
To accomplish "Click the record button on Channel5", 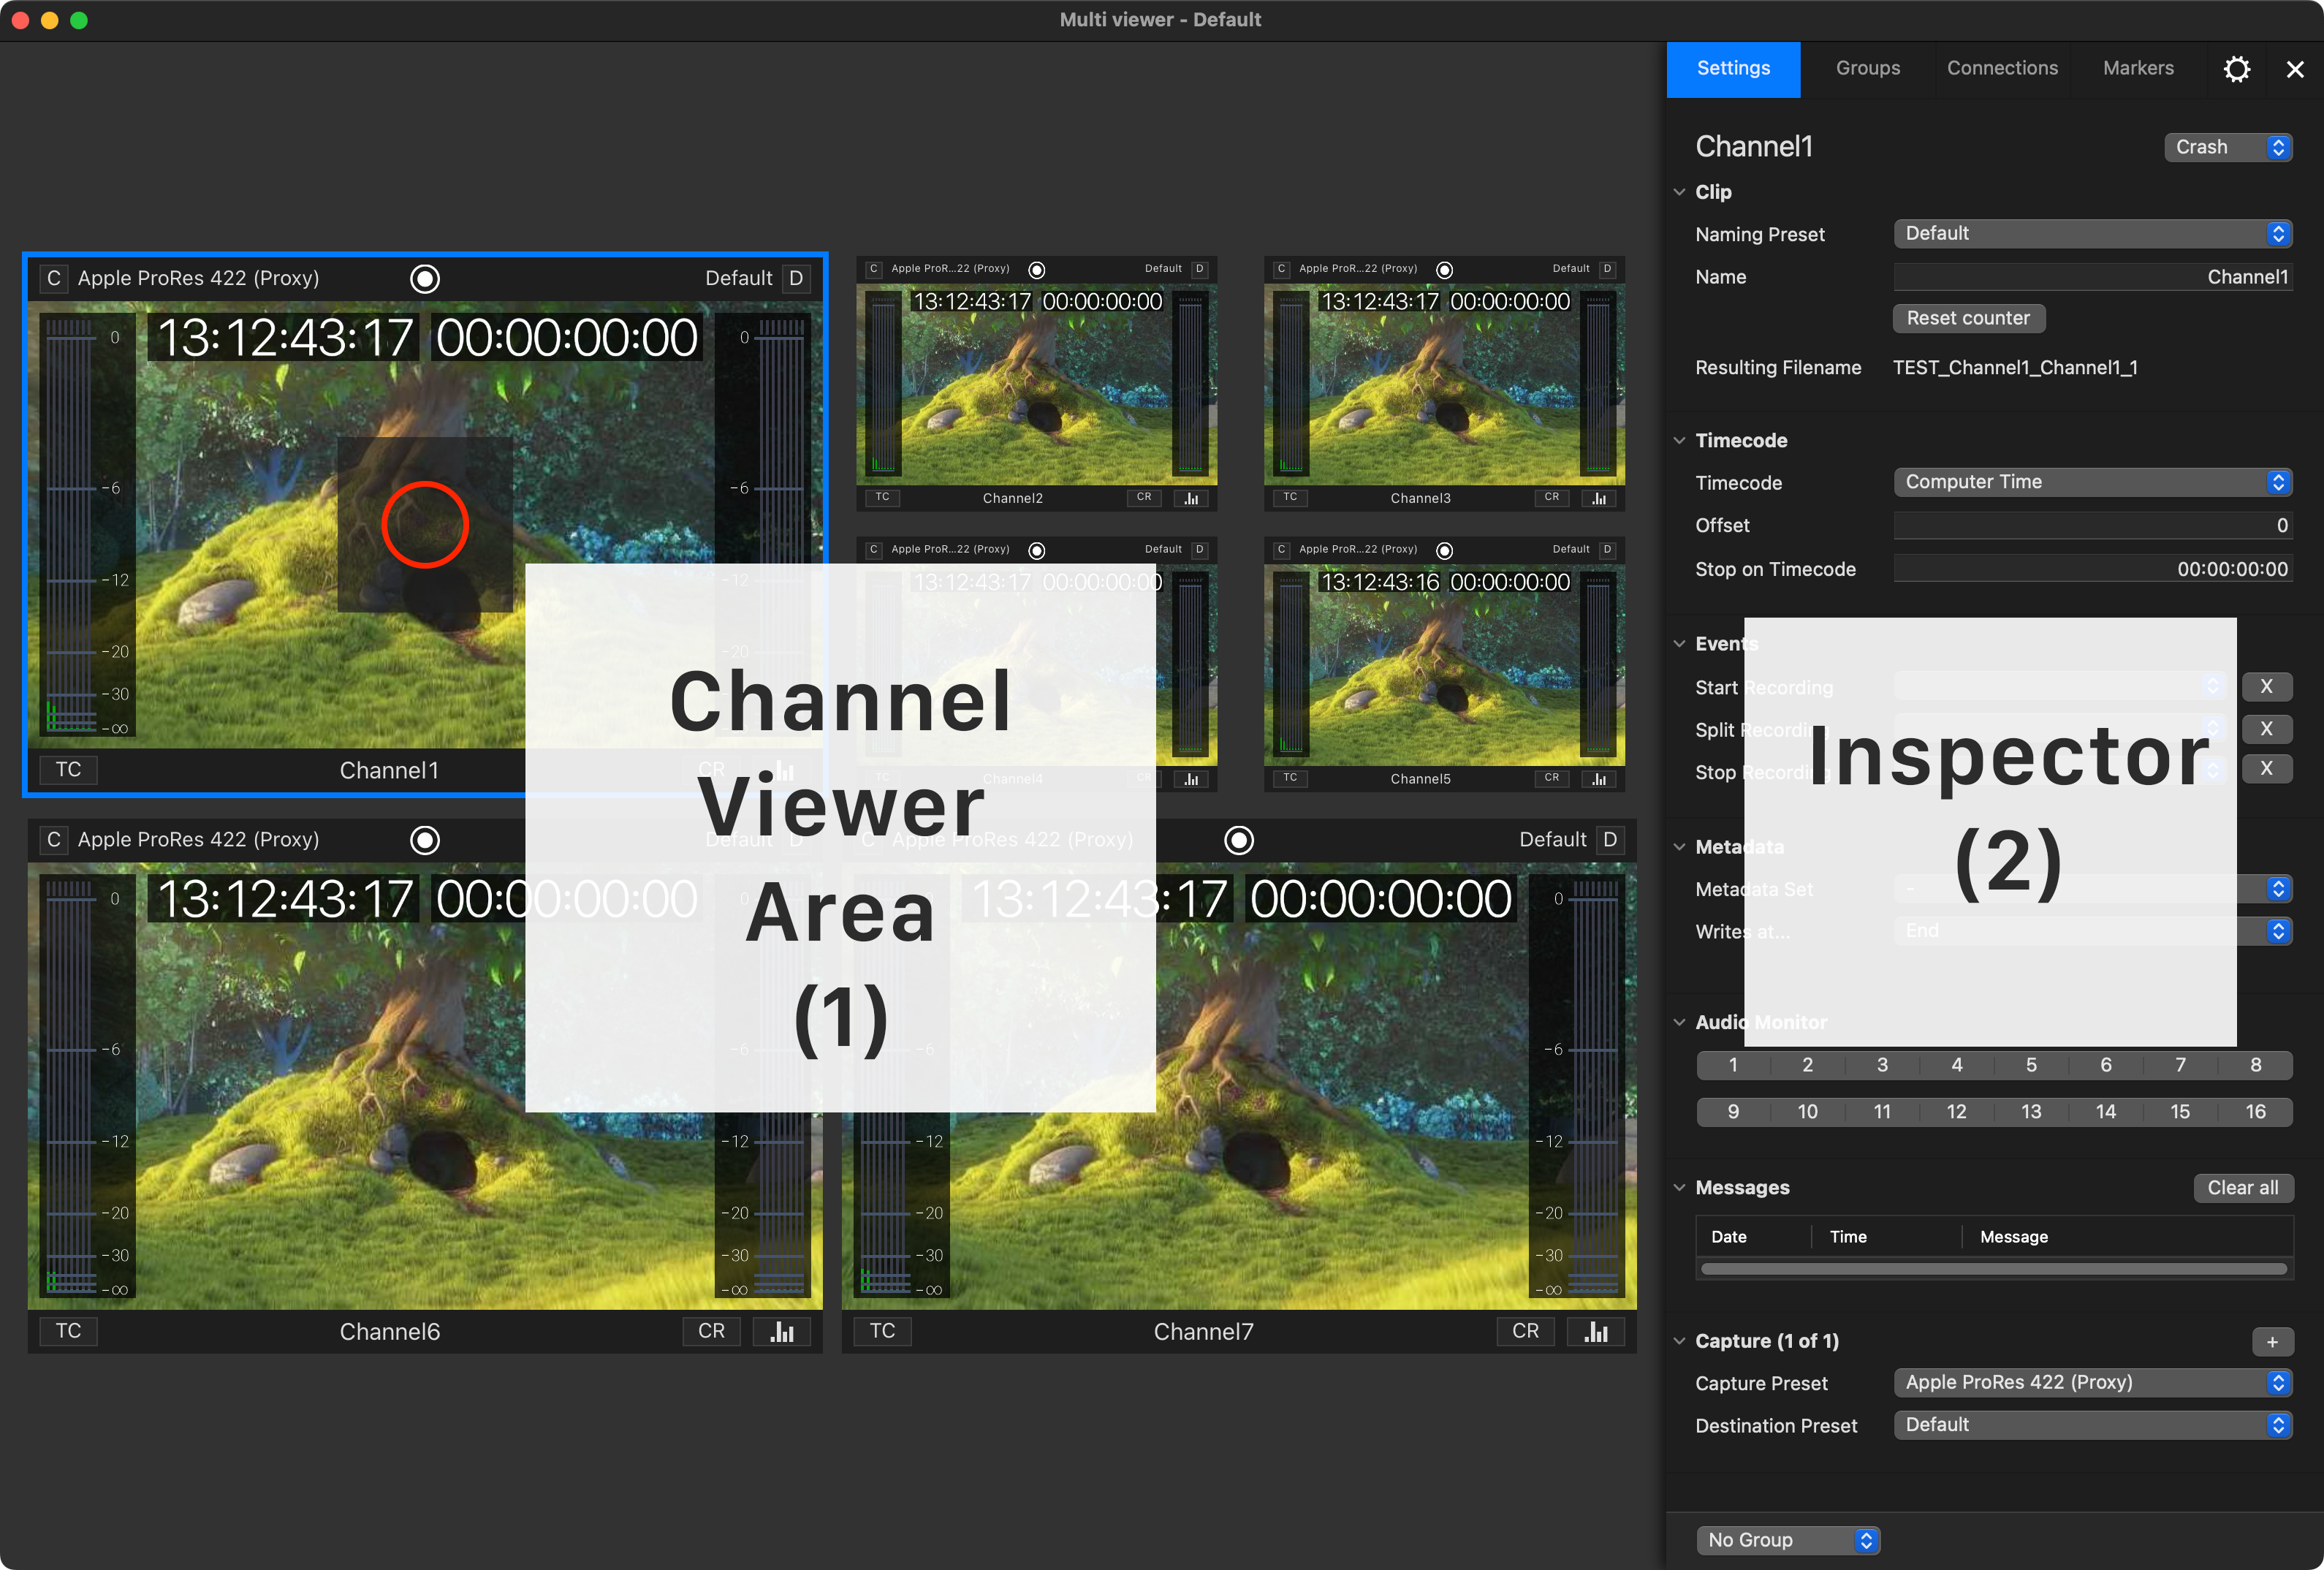I will coord(1444,551).
